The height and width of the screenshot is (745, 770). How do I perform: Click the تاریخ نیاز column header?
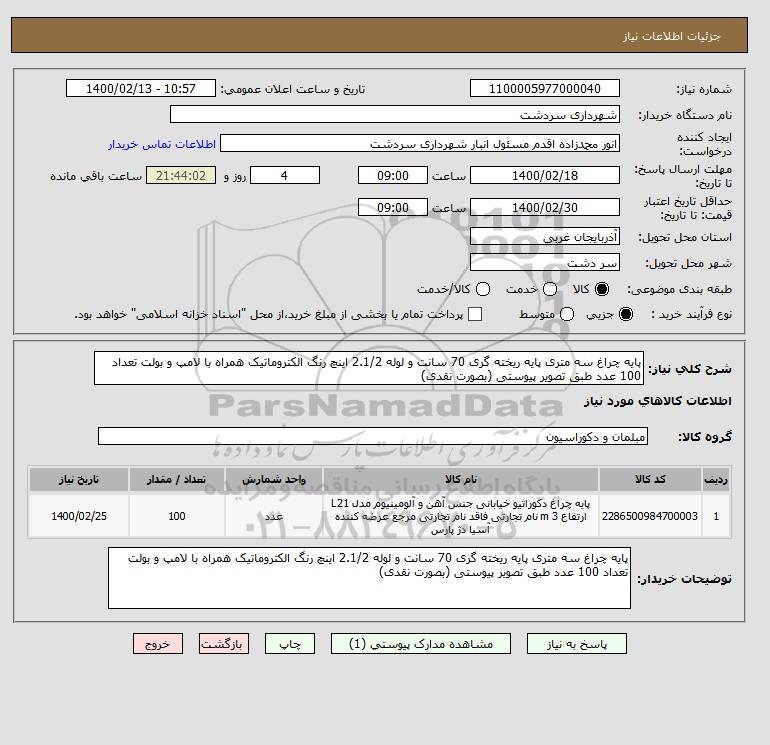click(79, 479)
